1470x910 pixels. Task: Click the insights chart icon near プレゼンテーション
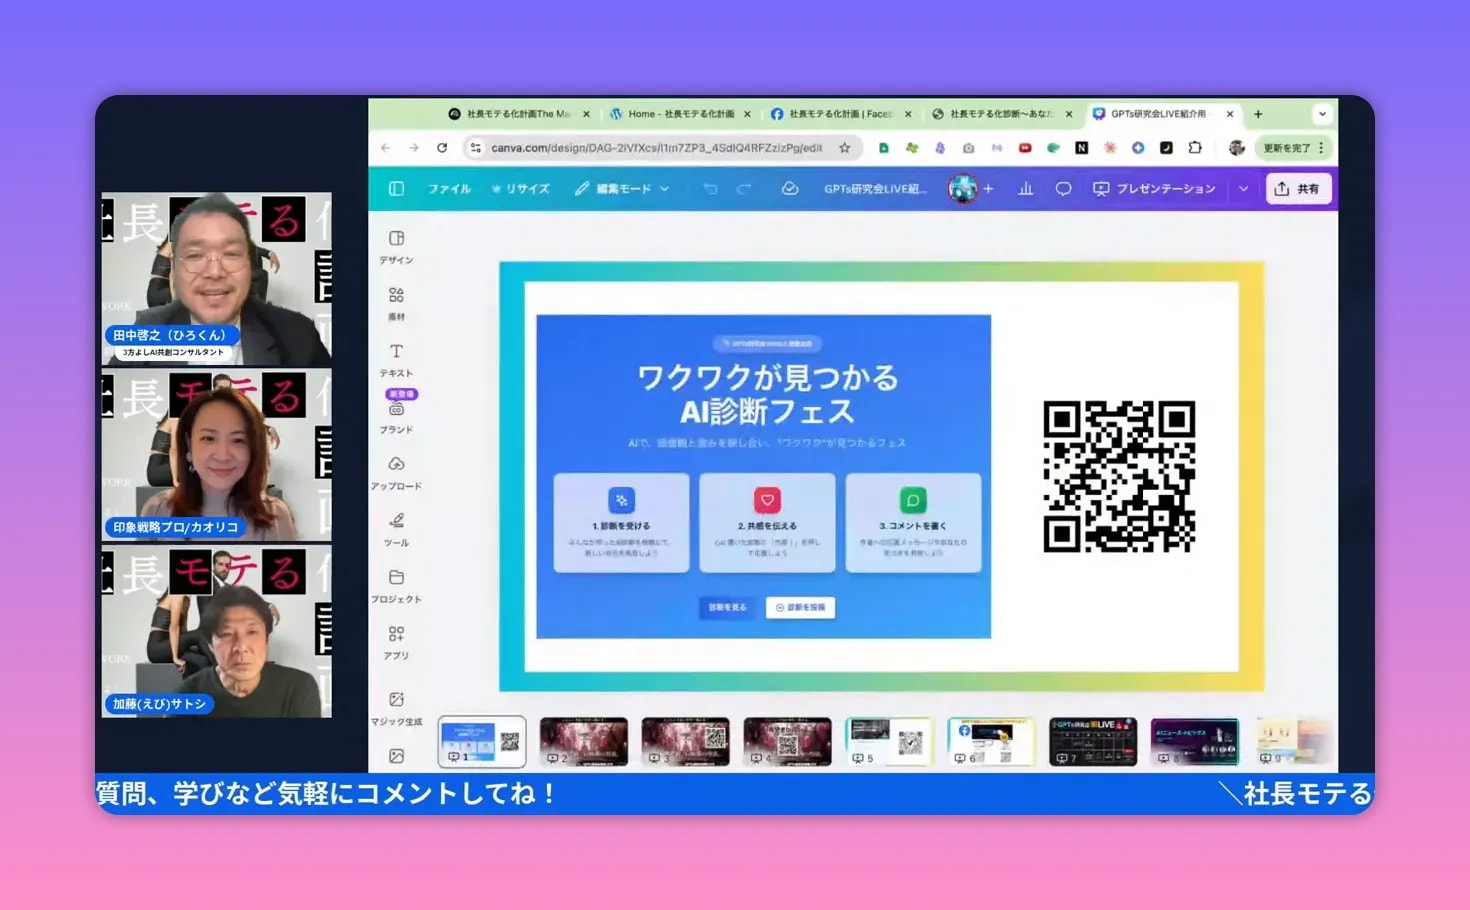[1025, 189]
